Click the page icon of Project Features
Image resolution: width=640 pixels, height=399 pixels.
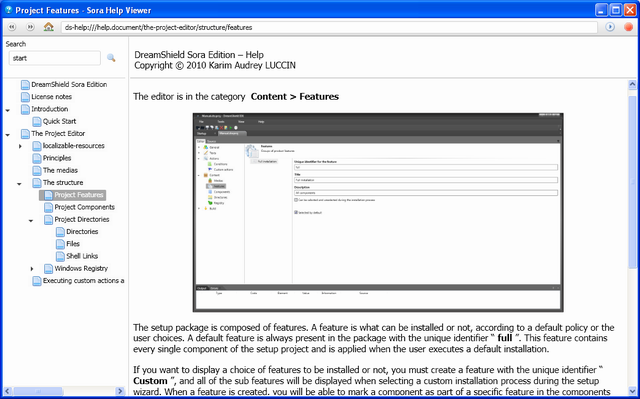coord(48,195)
